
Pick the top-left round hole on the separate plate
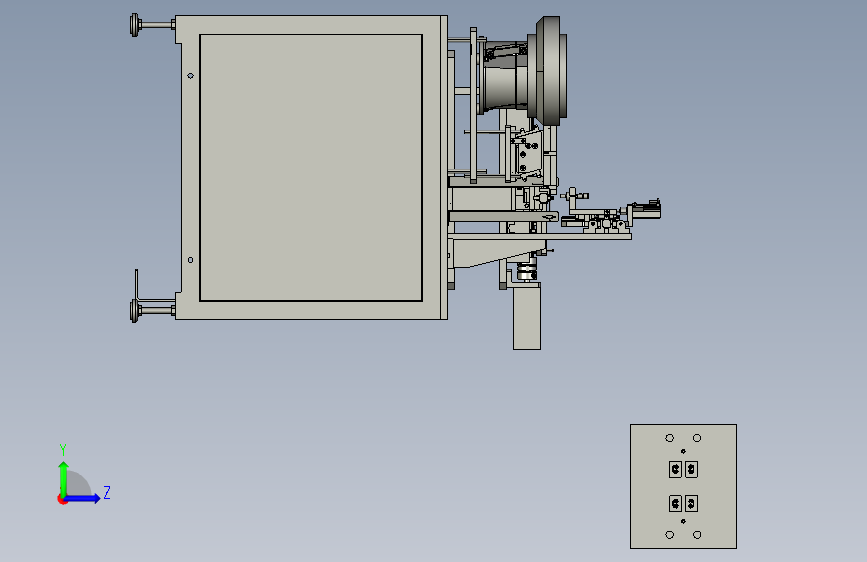[670, 438]
